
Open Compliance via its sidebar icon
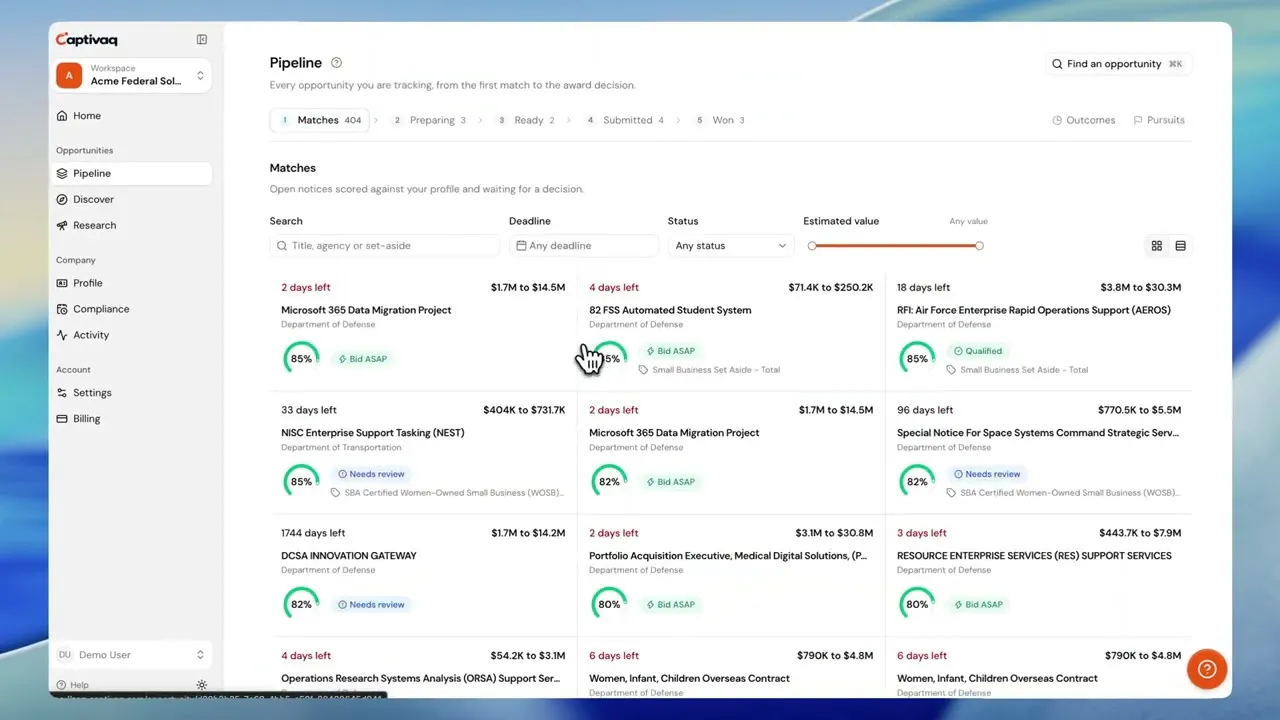pyautogui.click(x=63, y=310)
